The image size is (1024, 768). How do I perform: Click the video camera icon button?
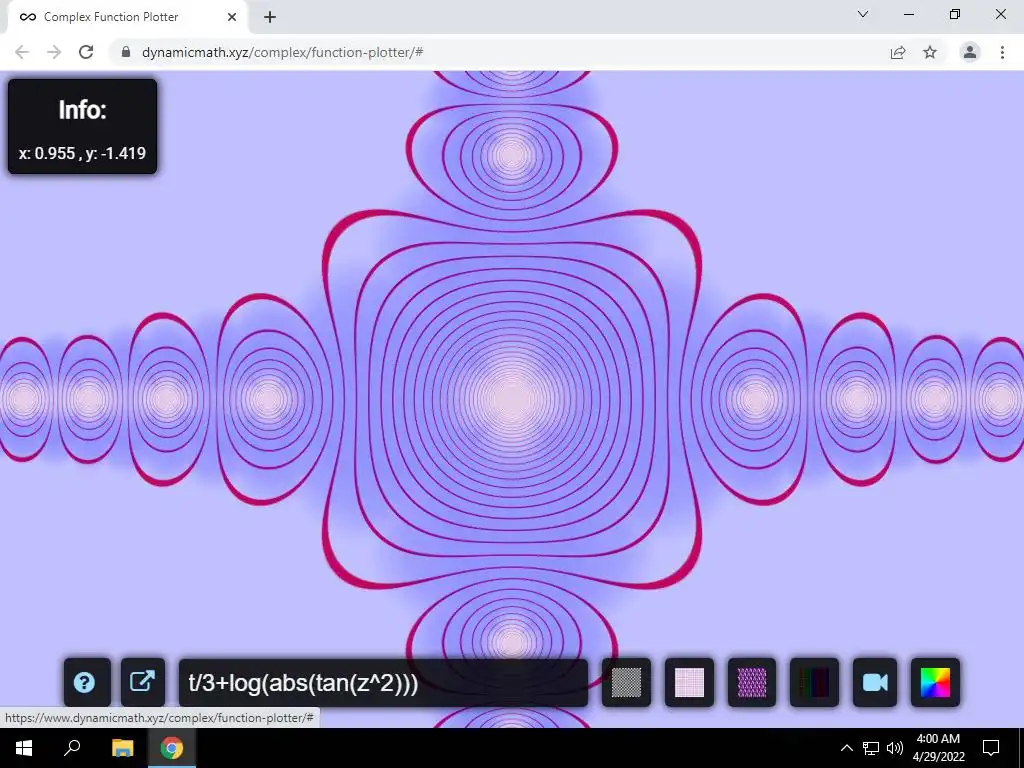[875, 682]
